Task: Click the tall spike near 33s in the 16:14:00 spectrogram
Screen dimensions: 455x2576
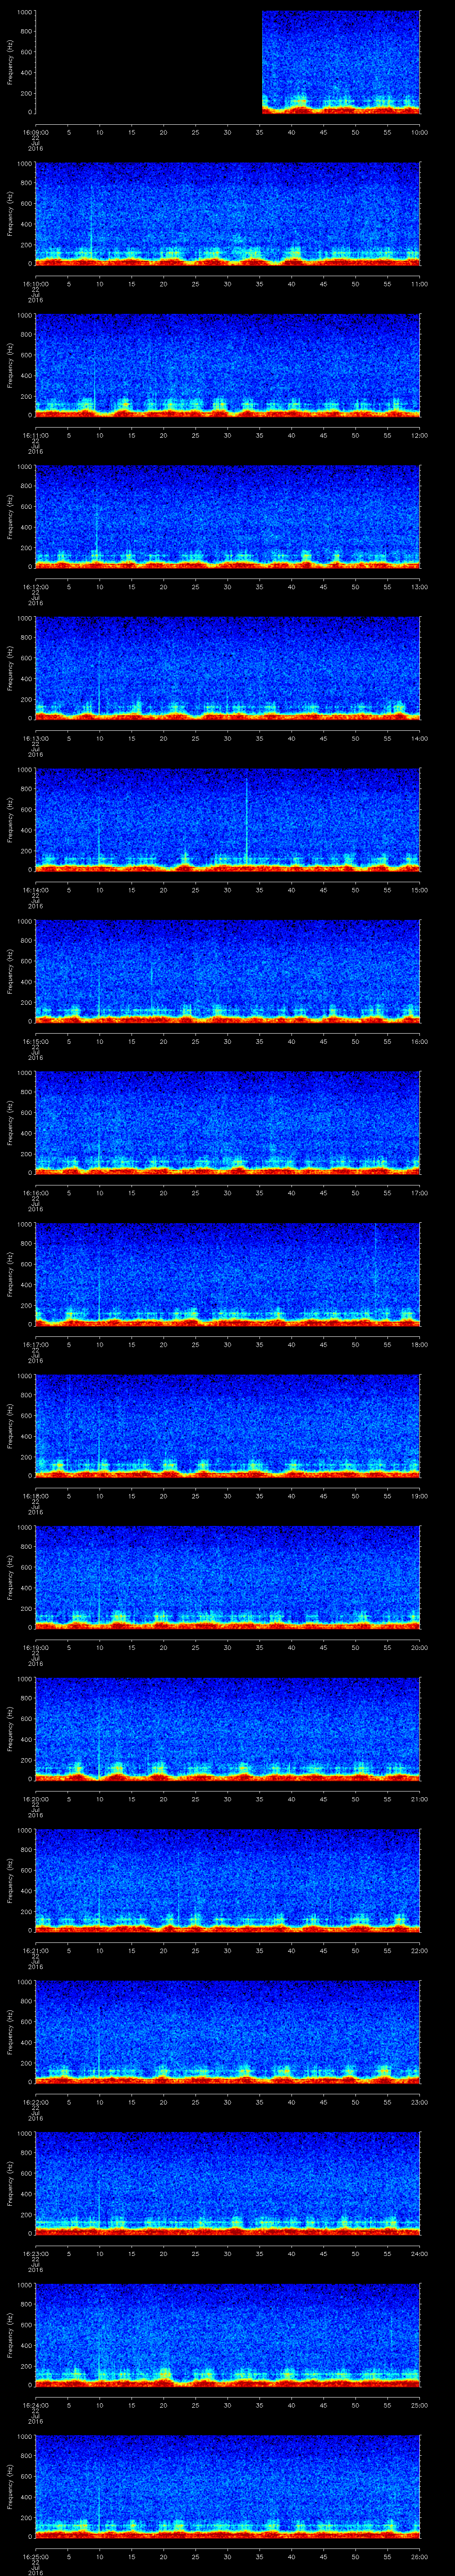Action: (x=247, y=815)
